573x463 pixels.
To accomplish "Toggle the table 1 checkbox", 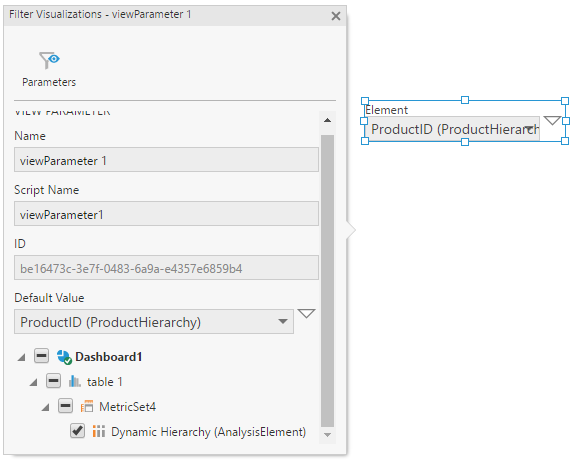I will coord(53,381).
